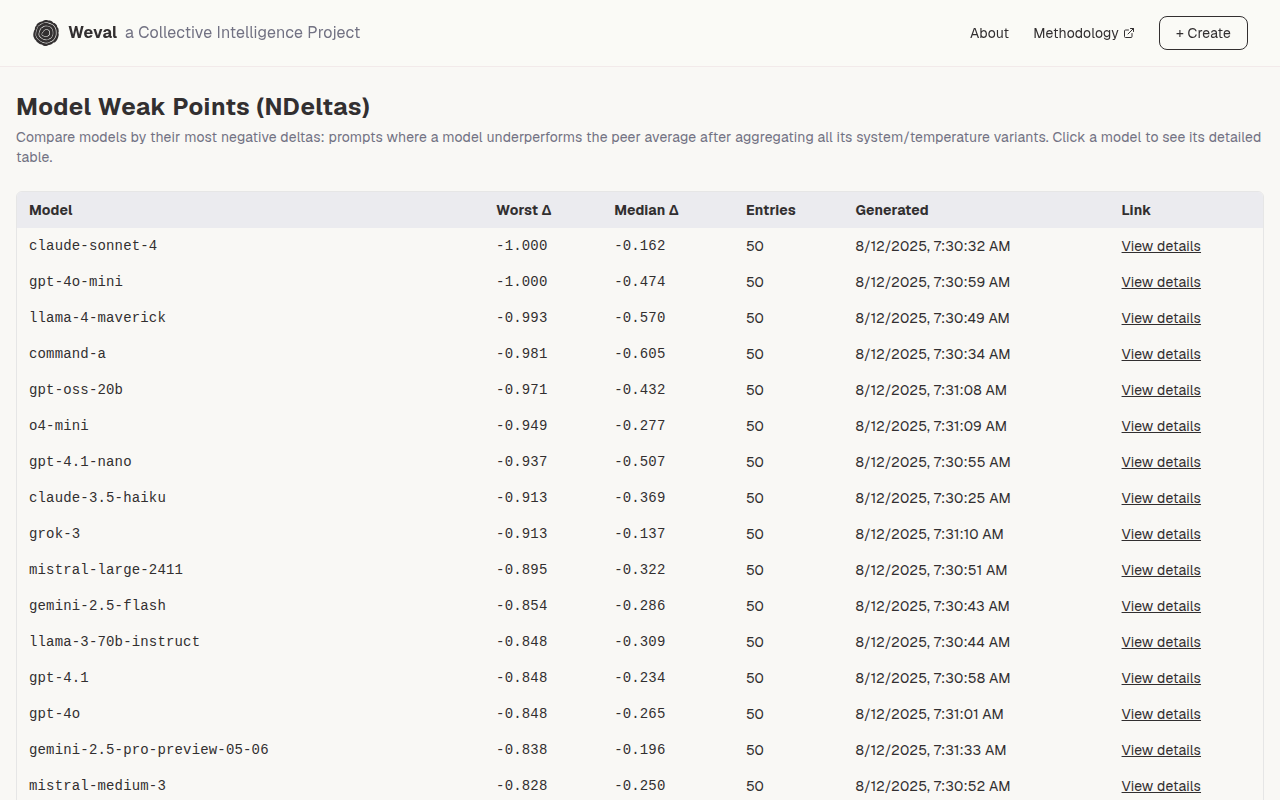The width and height of the screenshot is (1280, 800).
Task: View details for claude-sonnet-4
Action: click(1161, 246)
